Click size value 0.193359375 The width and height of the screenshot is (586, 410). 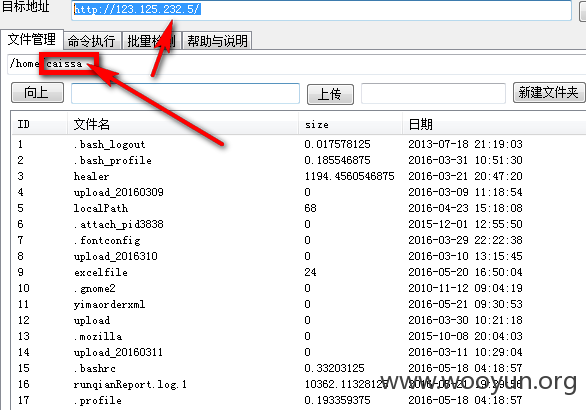(337, 400)
